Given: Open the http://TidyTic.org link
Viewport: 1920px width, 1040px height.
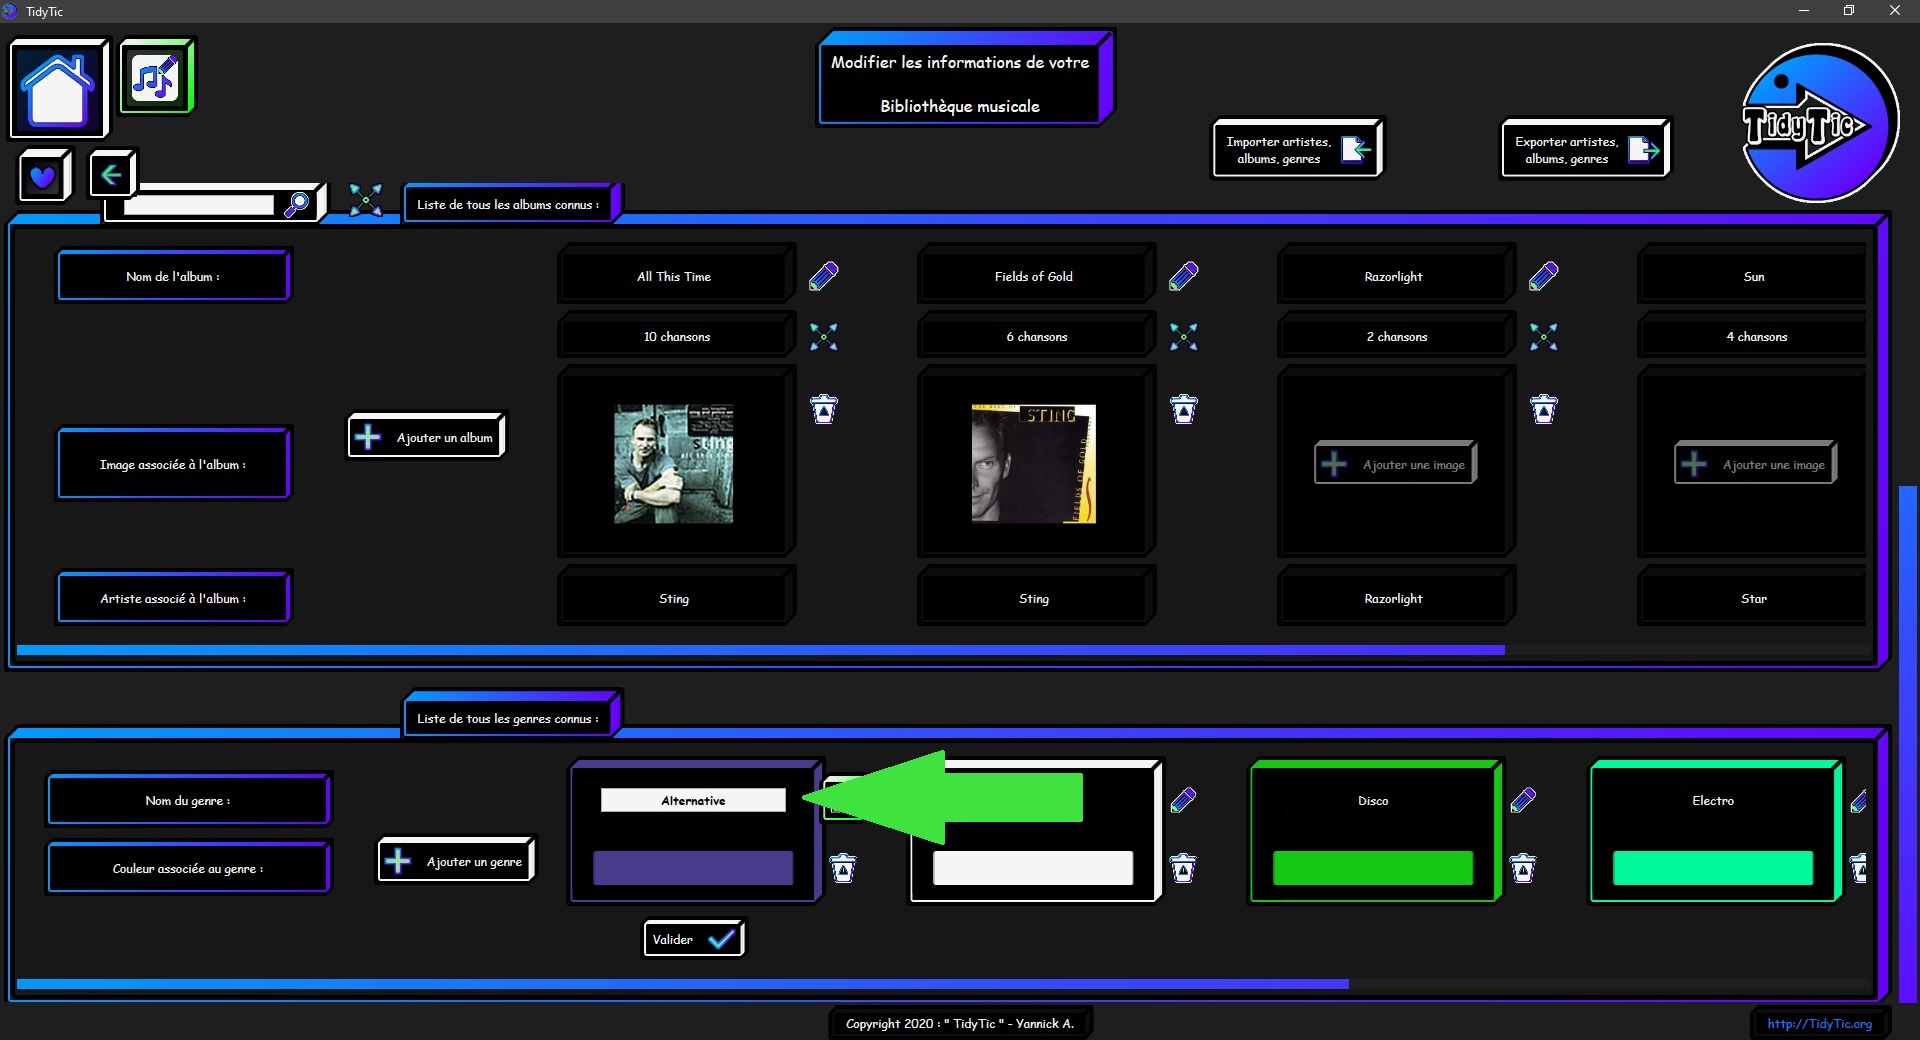Looking at the screenshot, I should pos(1818,1023).
